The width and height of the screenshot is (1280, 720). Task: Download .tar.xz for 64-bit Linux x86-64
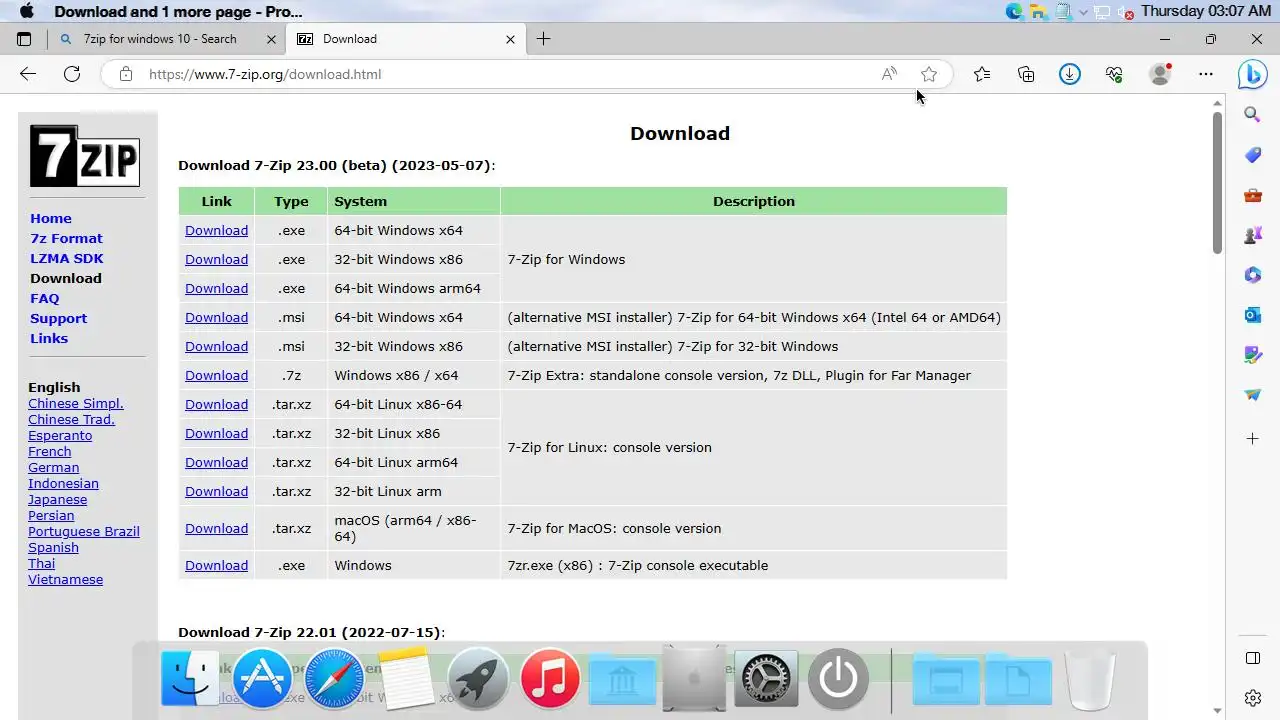pos(216,404)
